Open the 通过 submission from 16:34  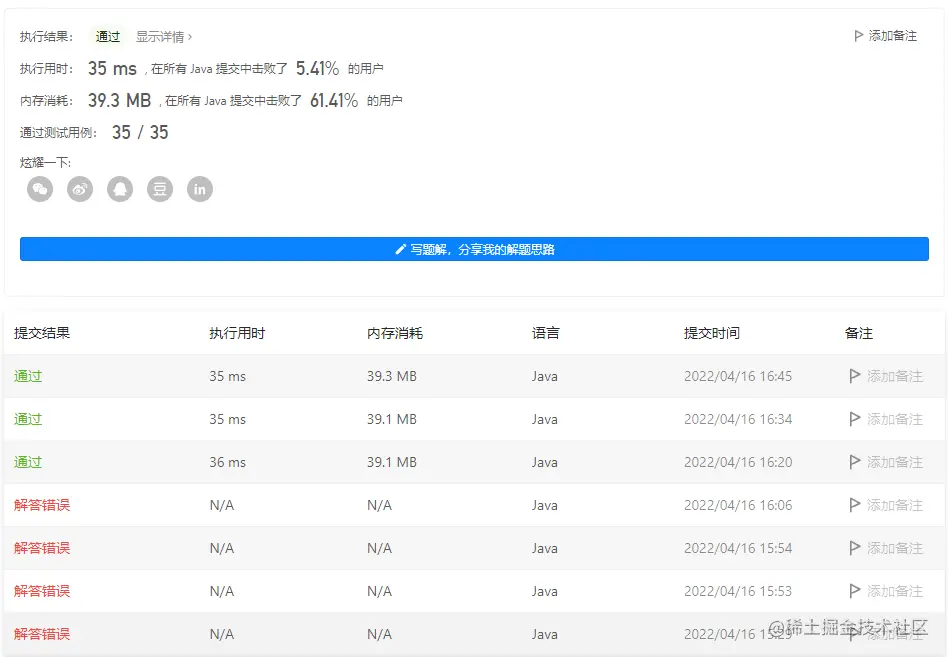click(28, 419)
